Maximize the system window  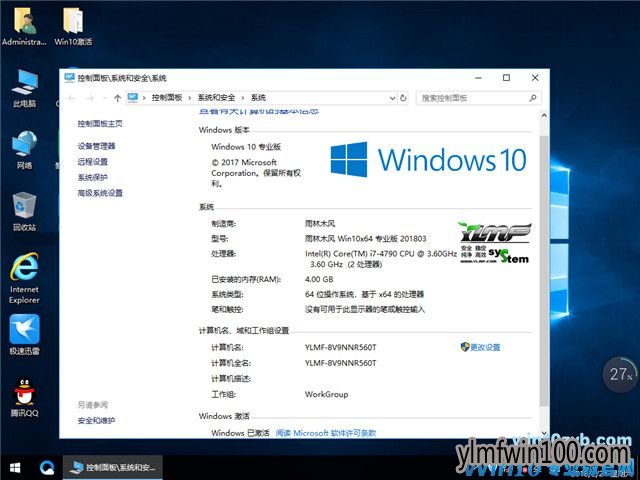pyautogui.click(x=506, y=78)
